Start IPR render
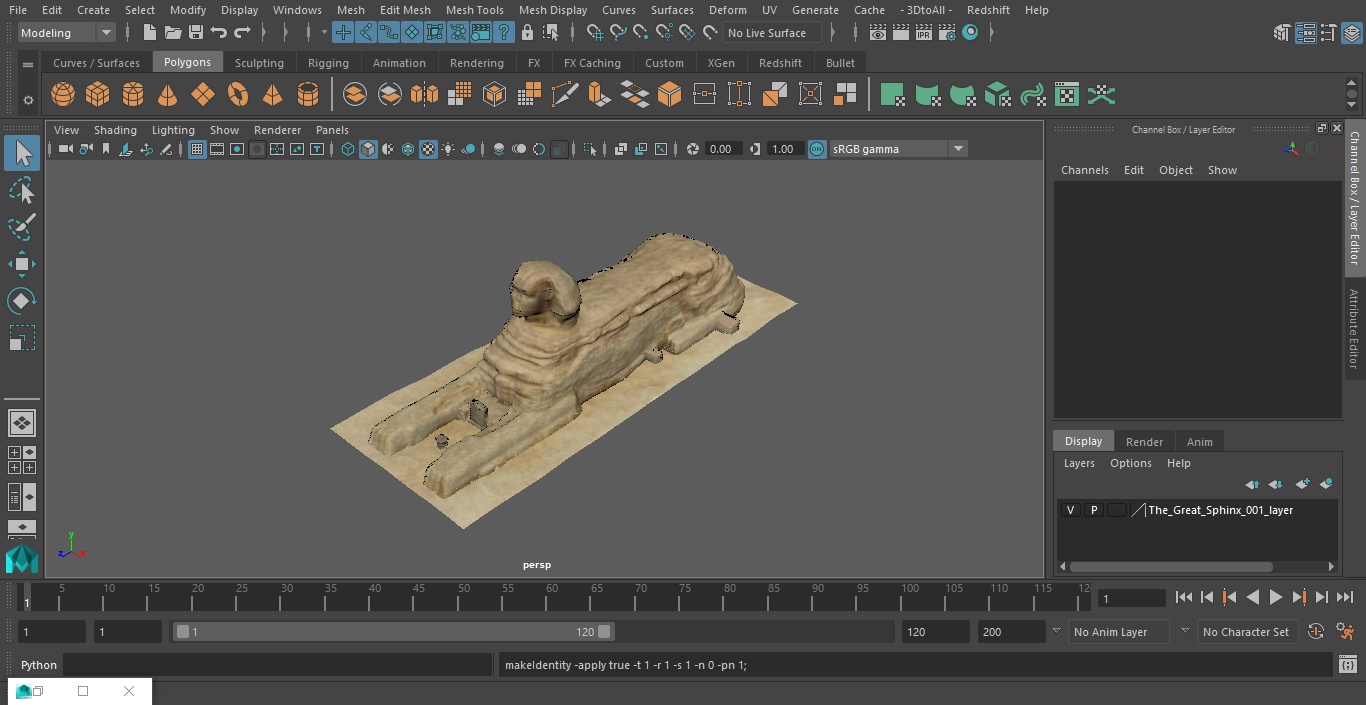Screen dimensions: 1366x705 click(x=923, y=33)
